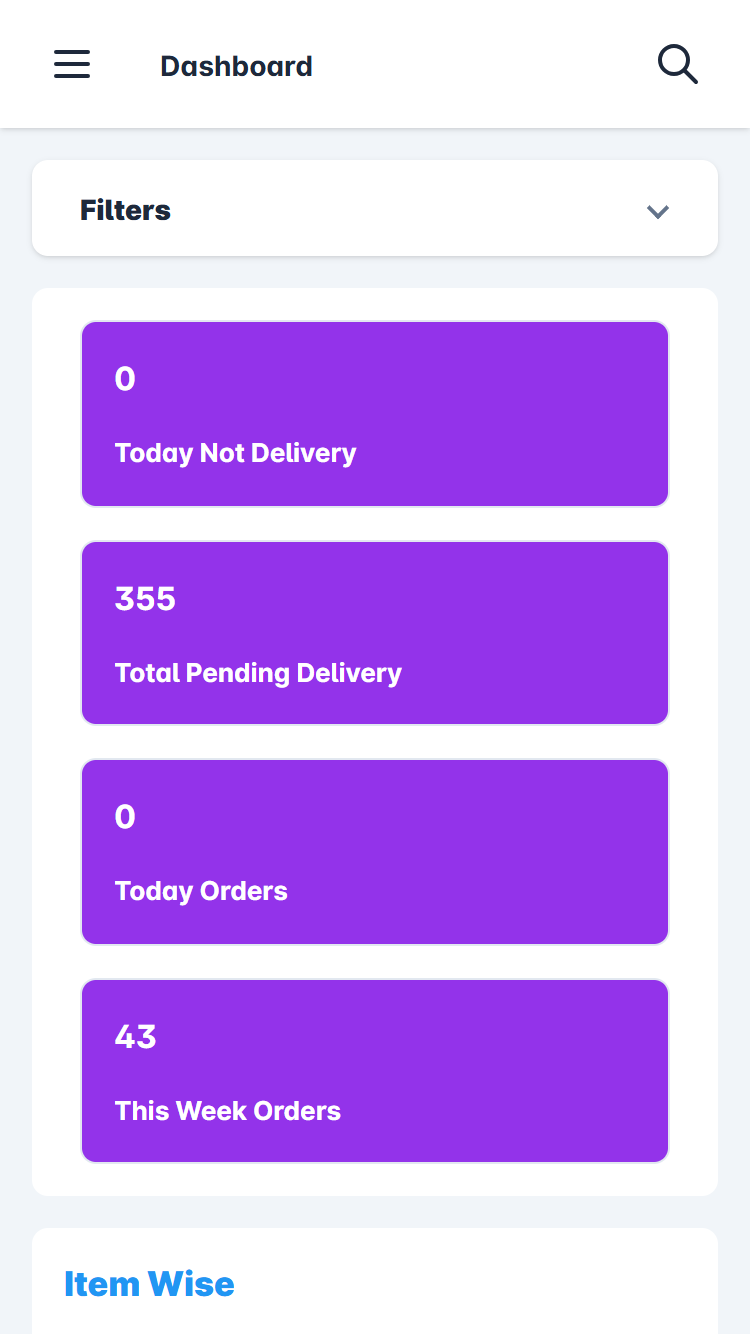Select the Dashboard title in header
The width and height of the screenshot is (750, 1334).
tap(236, 66)
